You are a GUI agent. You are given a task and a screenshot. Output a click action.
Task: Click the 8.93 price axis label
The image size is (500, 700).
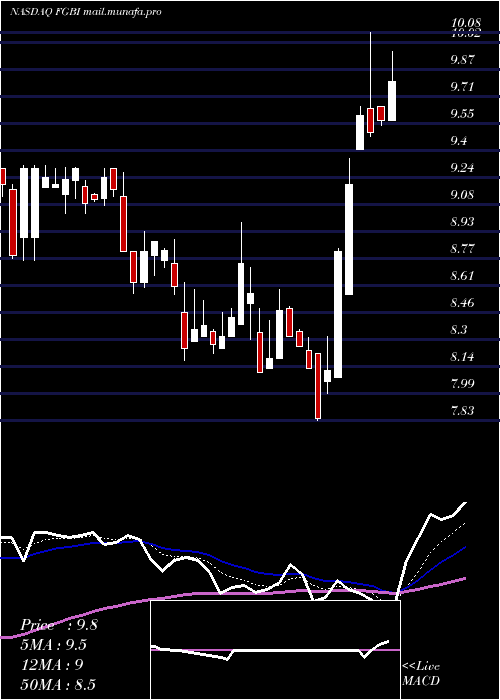[462, 221]
